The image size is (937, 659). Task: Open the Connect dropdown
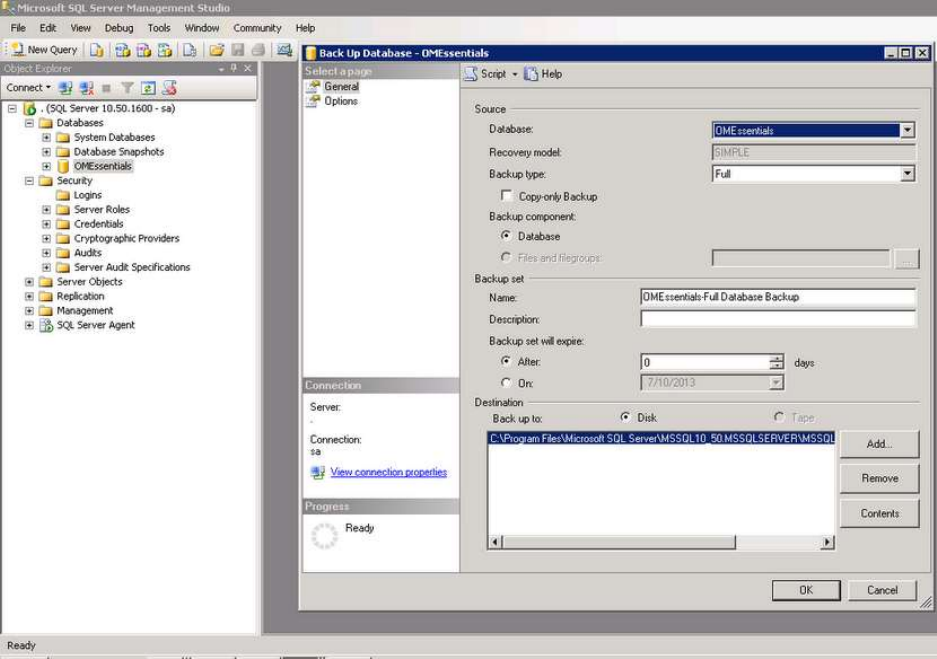pos(27,88)
